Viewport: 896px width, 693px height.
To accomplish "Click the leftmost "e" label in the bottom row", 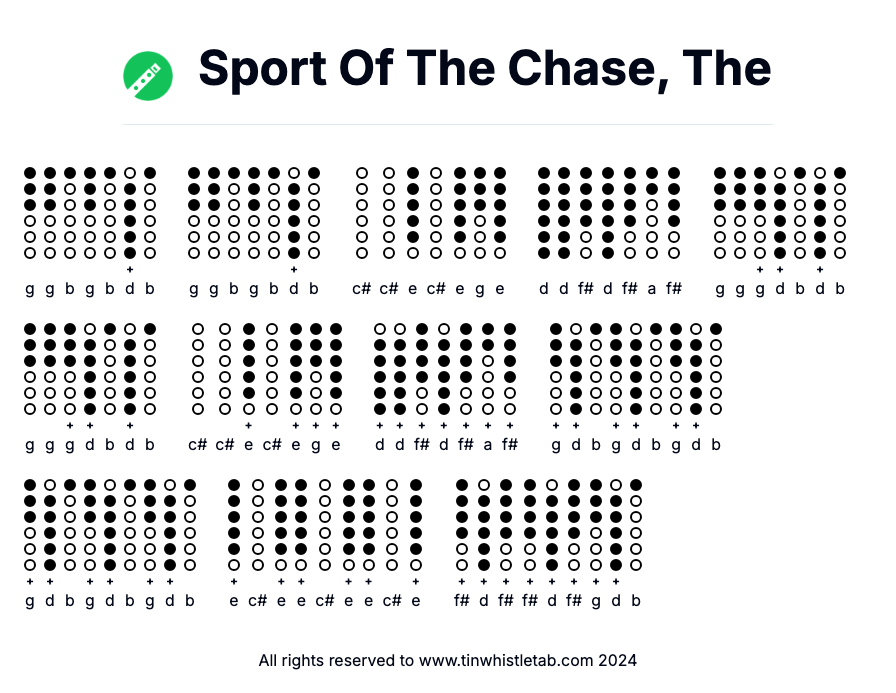I will coord(234,601).
